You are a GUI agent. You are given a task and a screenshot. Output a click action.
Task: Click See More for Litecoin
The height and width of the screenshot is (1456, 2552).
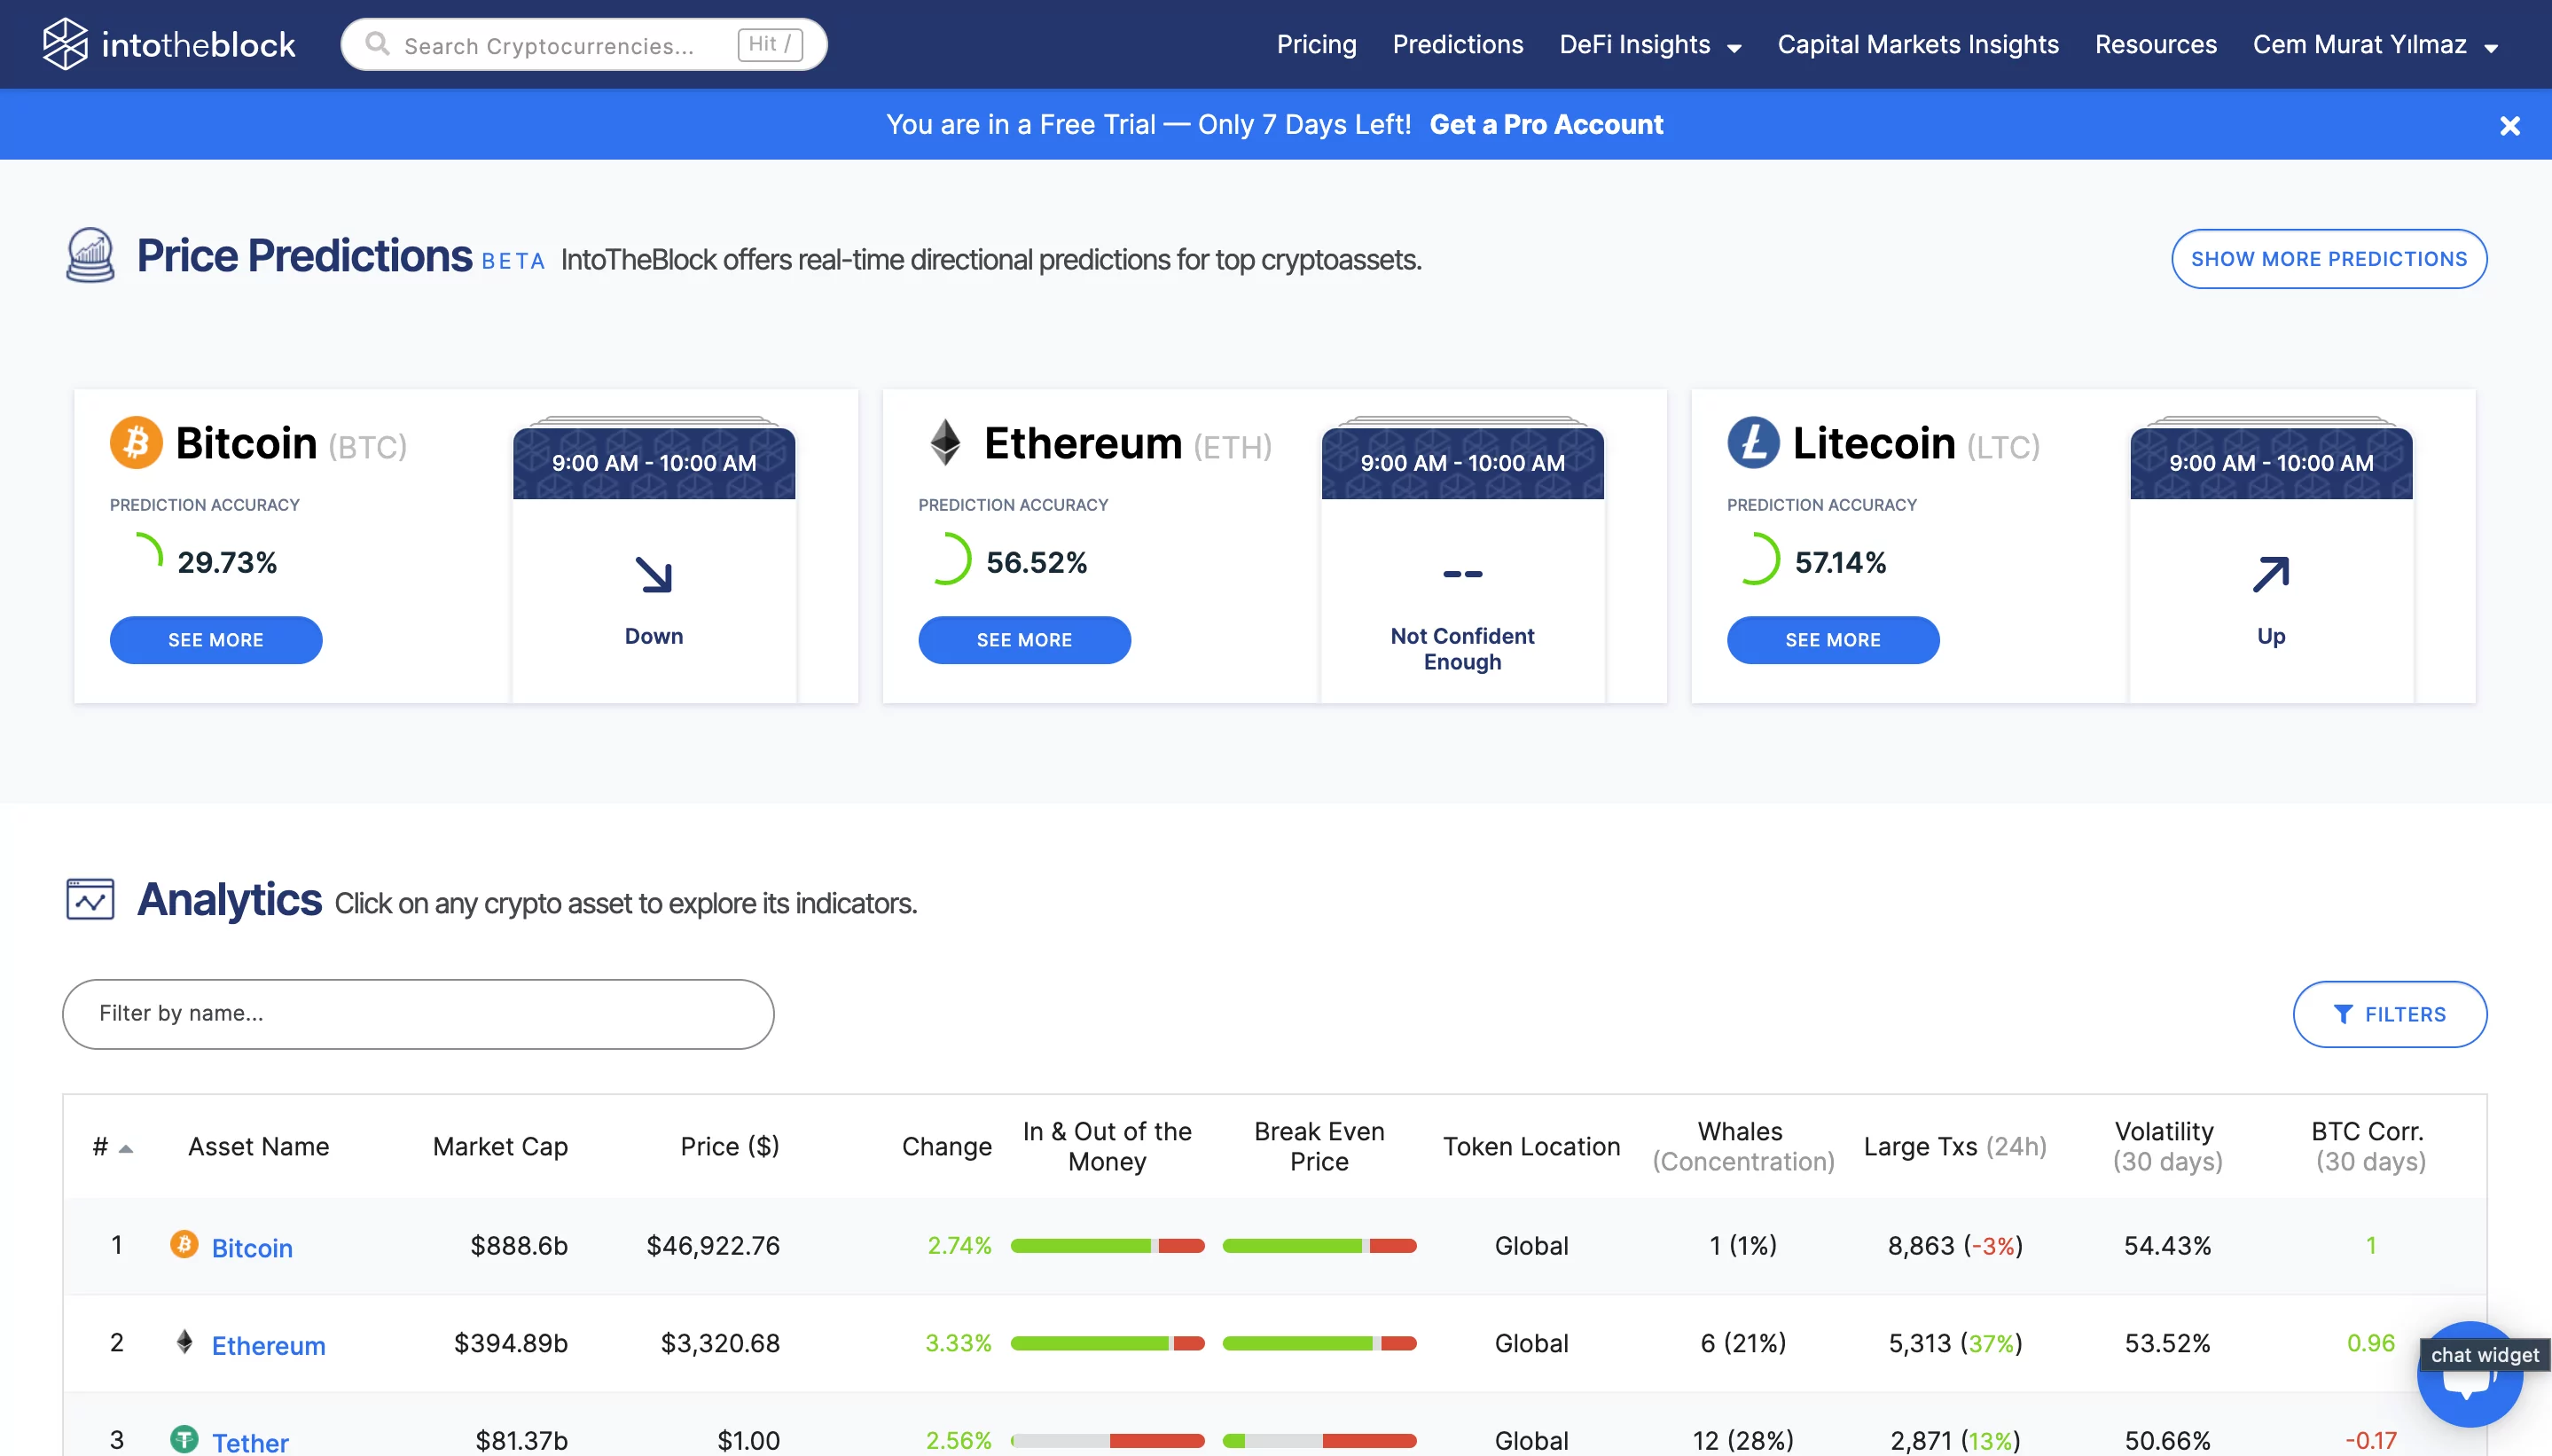point(1833,640)
